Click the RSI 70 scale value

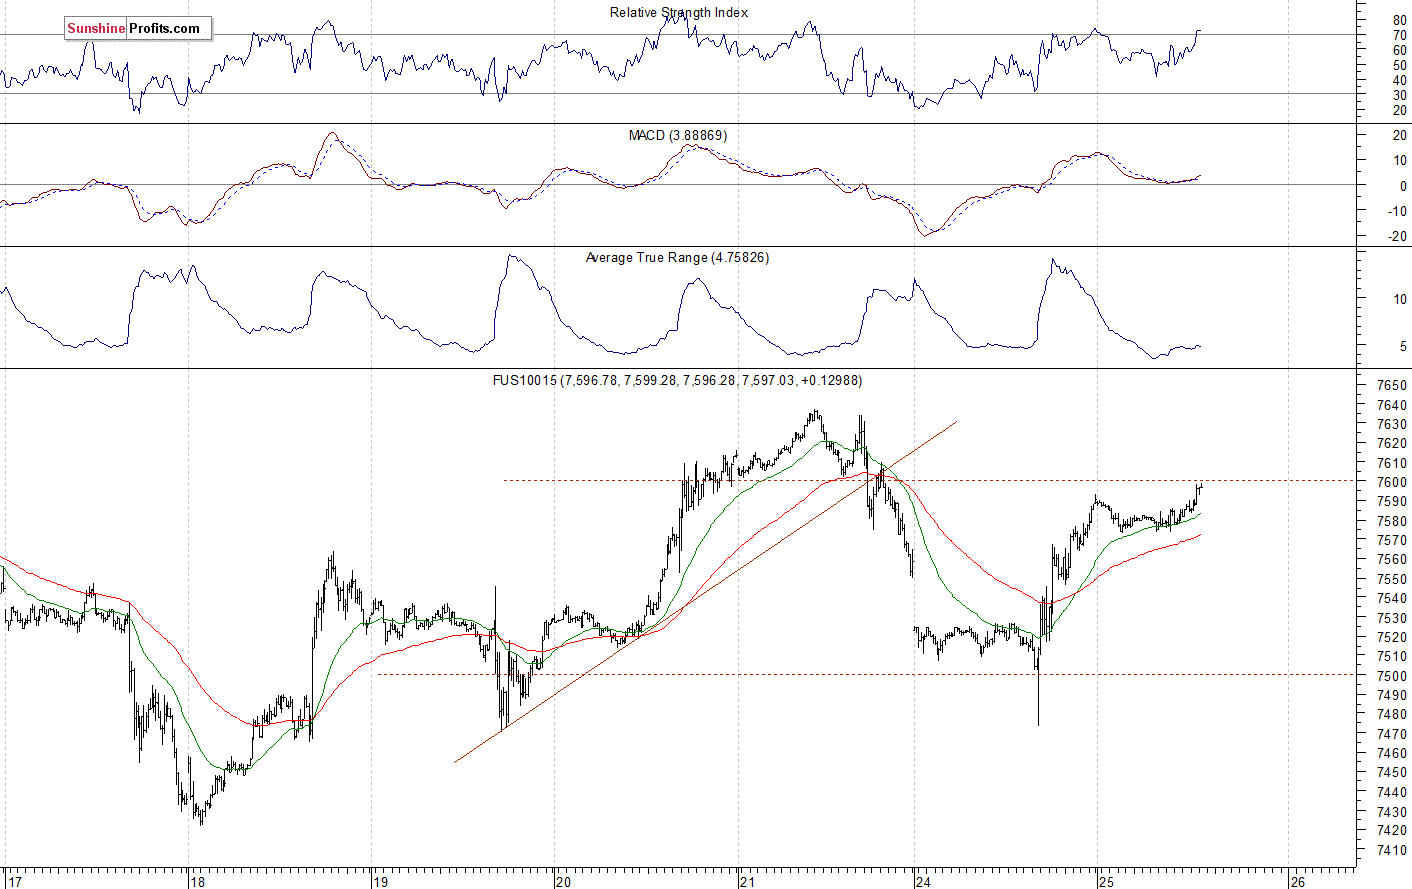(x=1400, y=35)
